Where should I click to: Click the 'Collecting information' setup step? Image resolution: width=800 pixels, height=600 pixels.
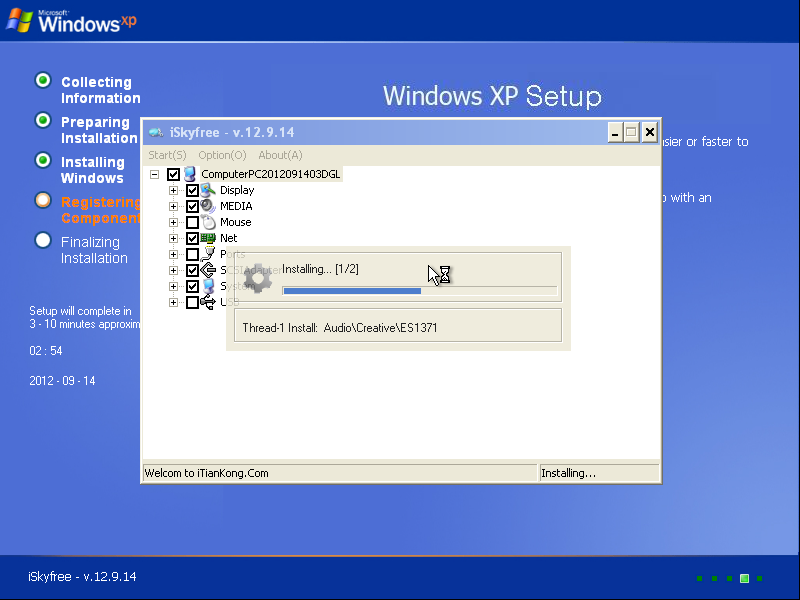pyautogui.click(x=101, y=90)
